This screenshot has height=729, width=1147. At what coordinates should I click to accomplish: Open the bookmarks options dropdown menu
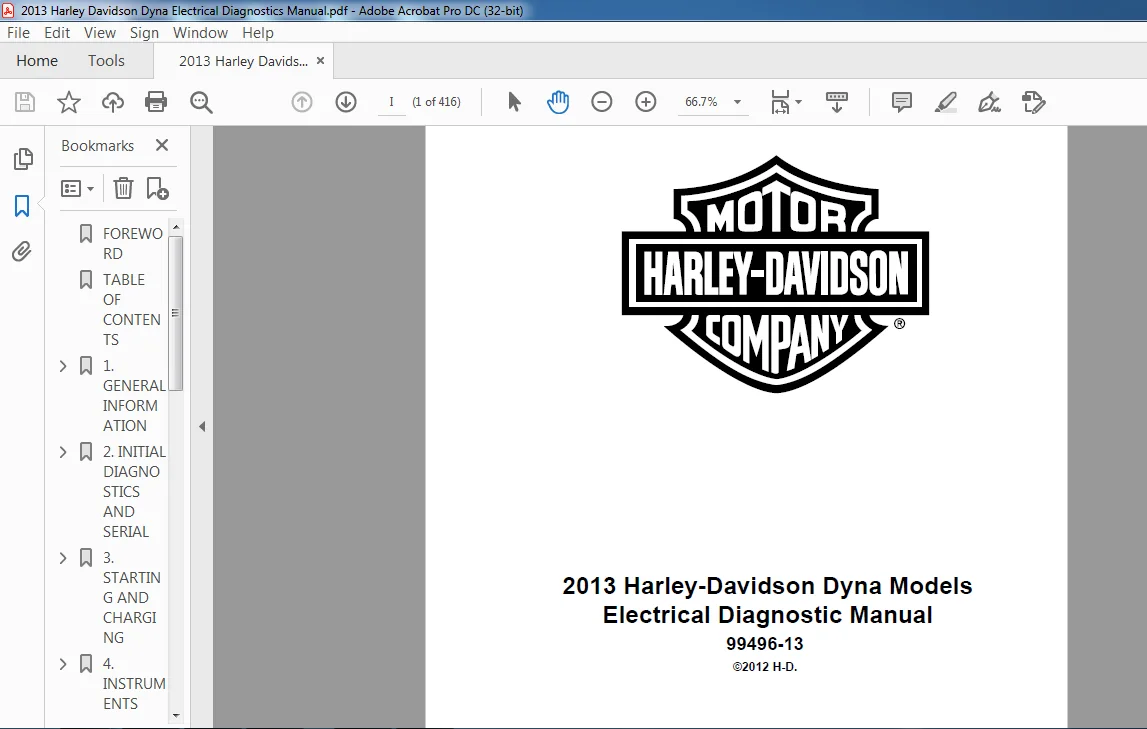point(78,189)
